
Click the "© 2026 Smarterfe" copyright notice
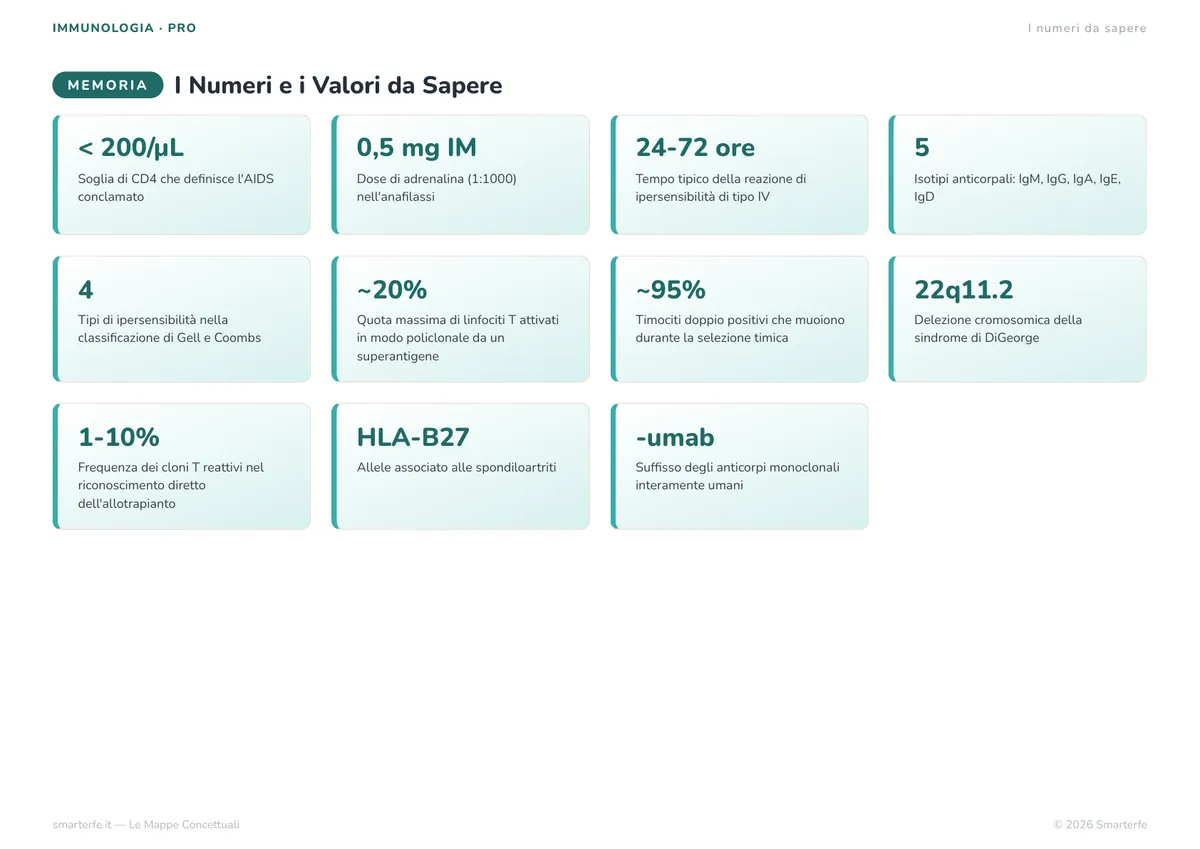[x=1100, y=825]
